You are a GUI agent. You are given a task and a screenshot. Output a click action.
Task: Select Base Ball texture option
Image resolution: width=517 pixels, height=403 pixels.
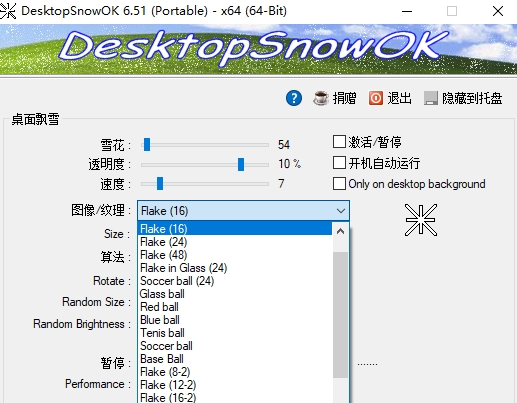[235, 359]
